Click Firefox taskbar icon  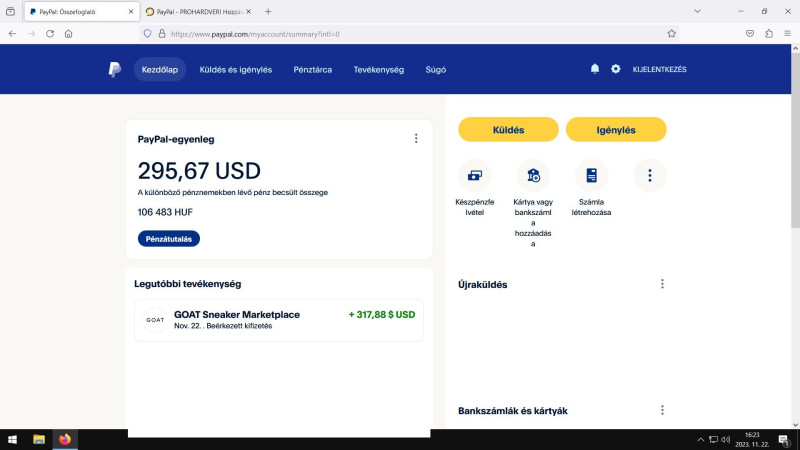click(65, 439)
